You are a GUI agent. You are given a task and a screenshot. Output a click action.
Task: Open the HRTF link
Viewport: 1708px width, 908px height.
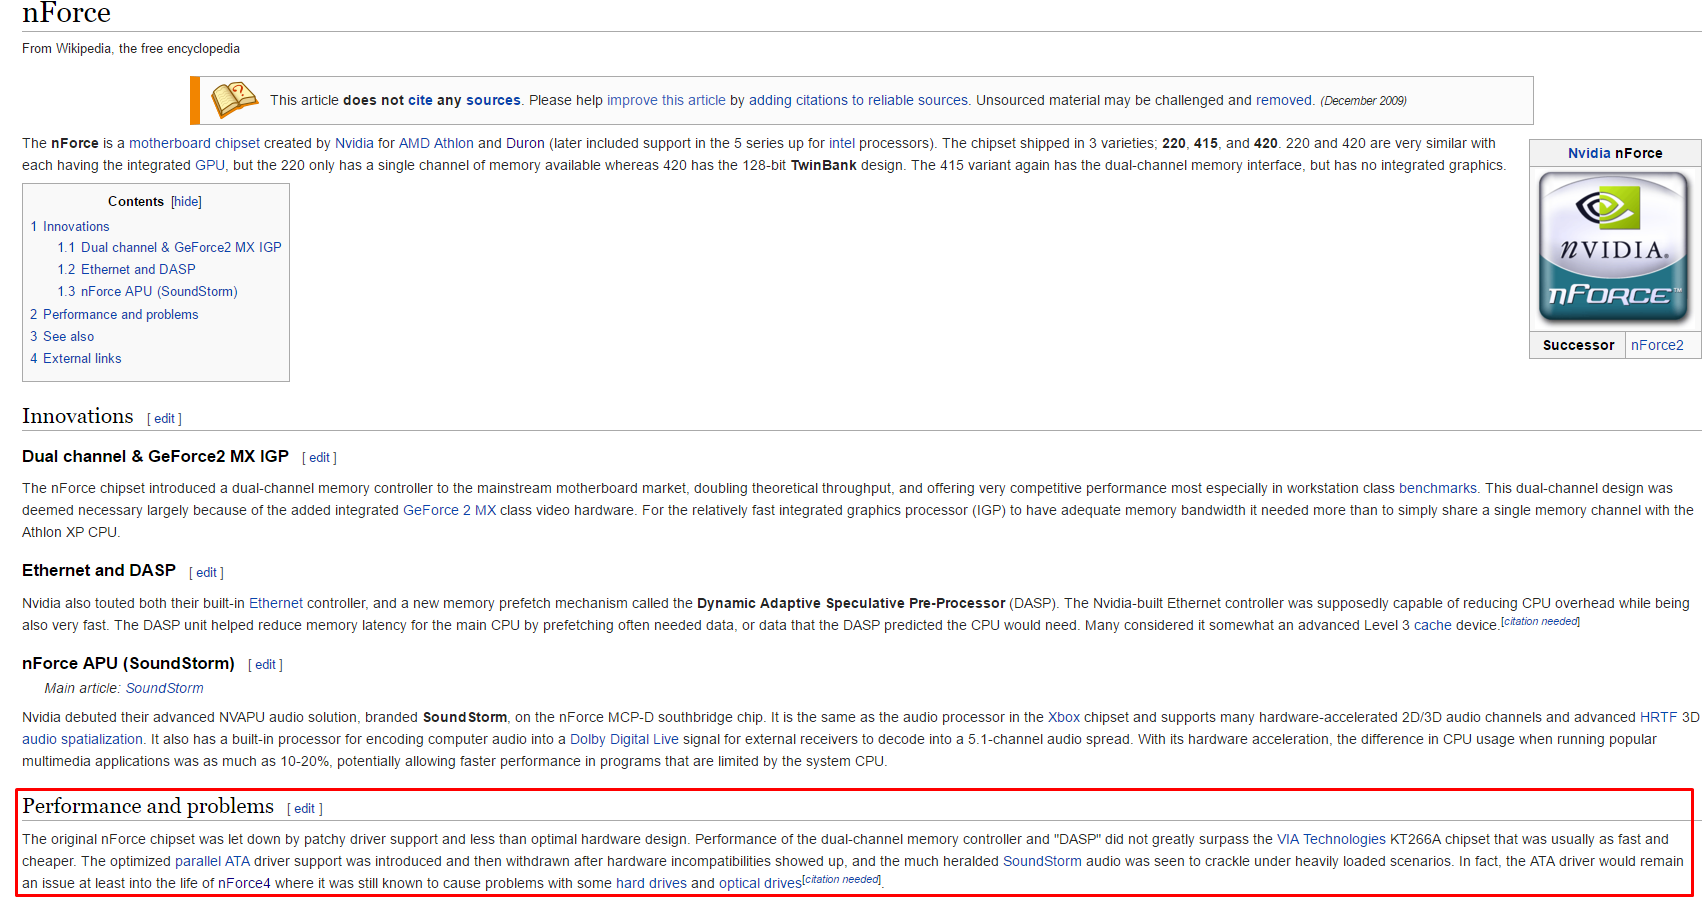pos(1658,718)
